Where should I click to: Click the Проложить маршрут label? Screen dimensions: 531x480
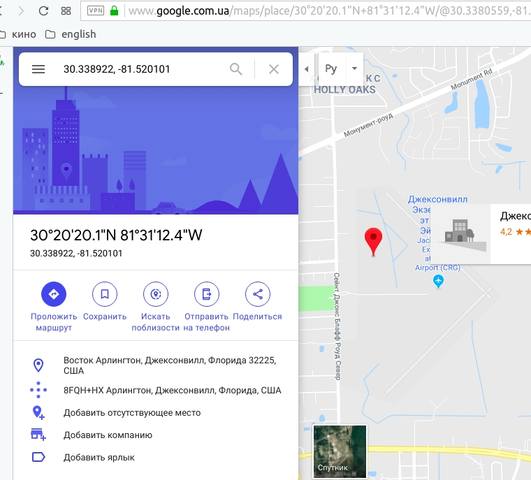click(x=54, y=322)
